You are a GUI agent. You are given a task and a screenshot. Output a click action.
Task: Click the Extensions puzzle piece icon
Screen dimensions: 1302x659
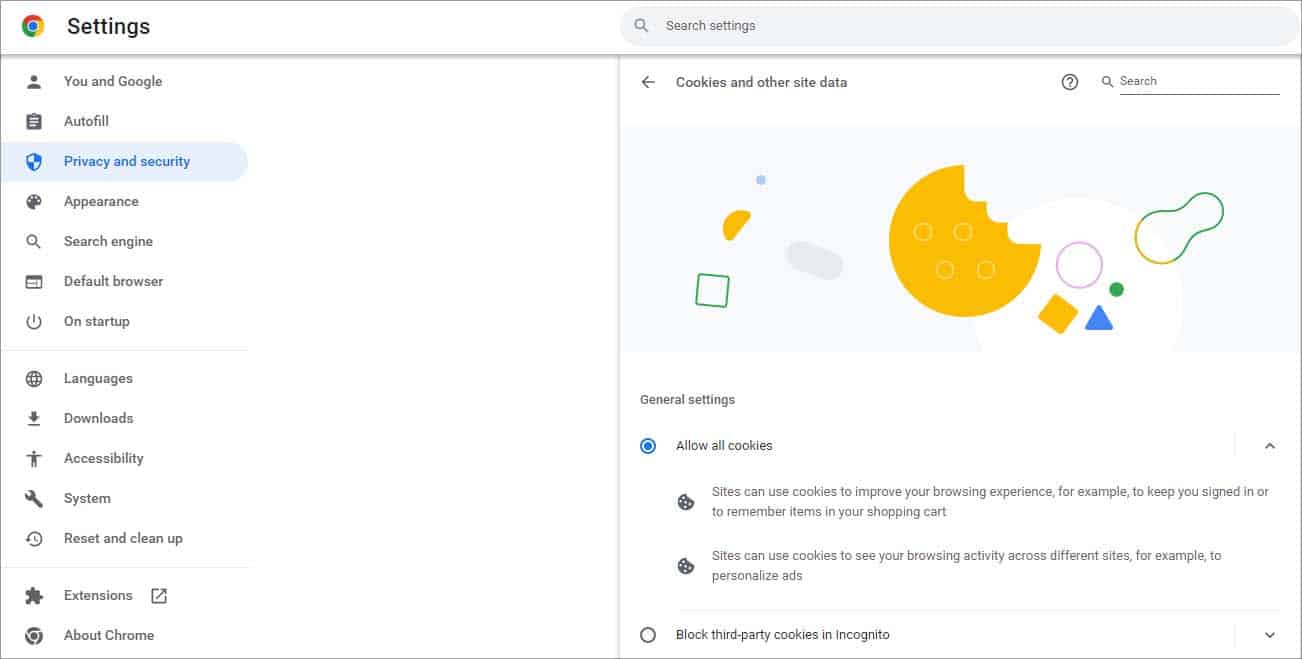coord(34,596)
